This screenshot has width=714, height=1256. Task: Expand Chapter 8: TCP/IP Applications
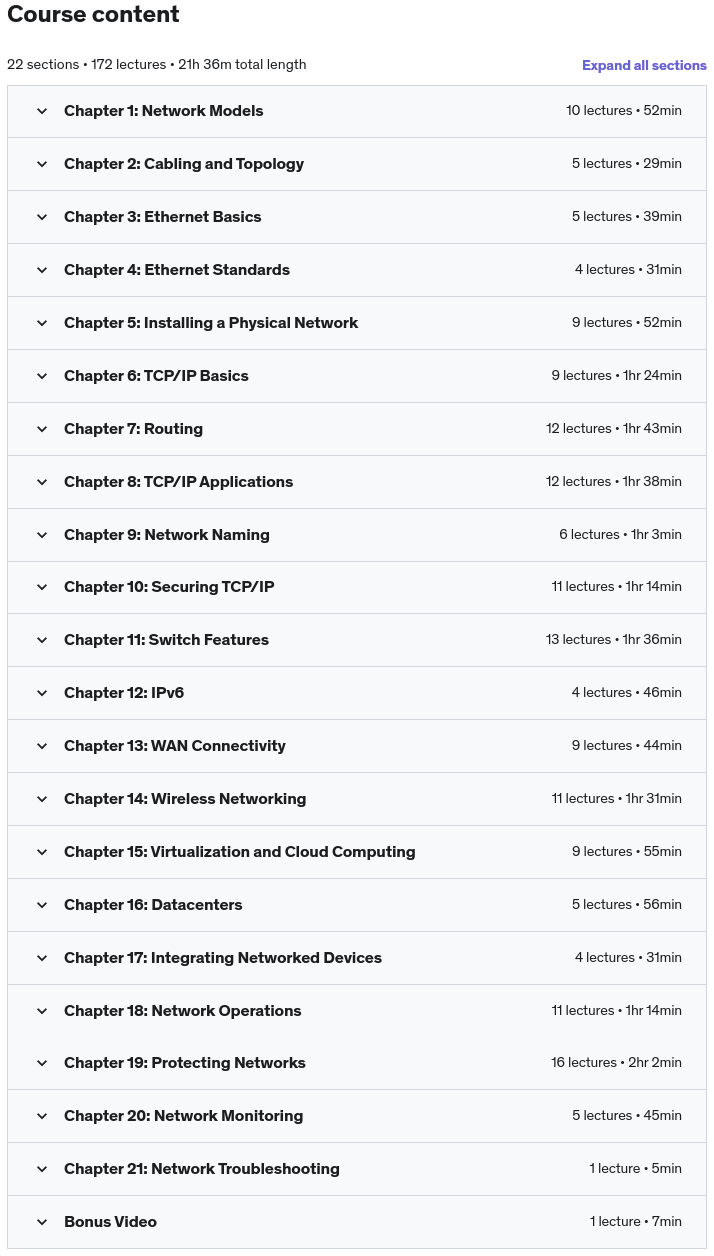357,482
